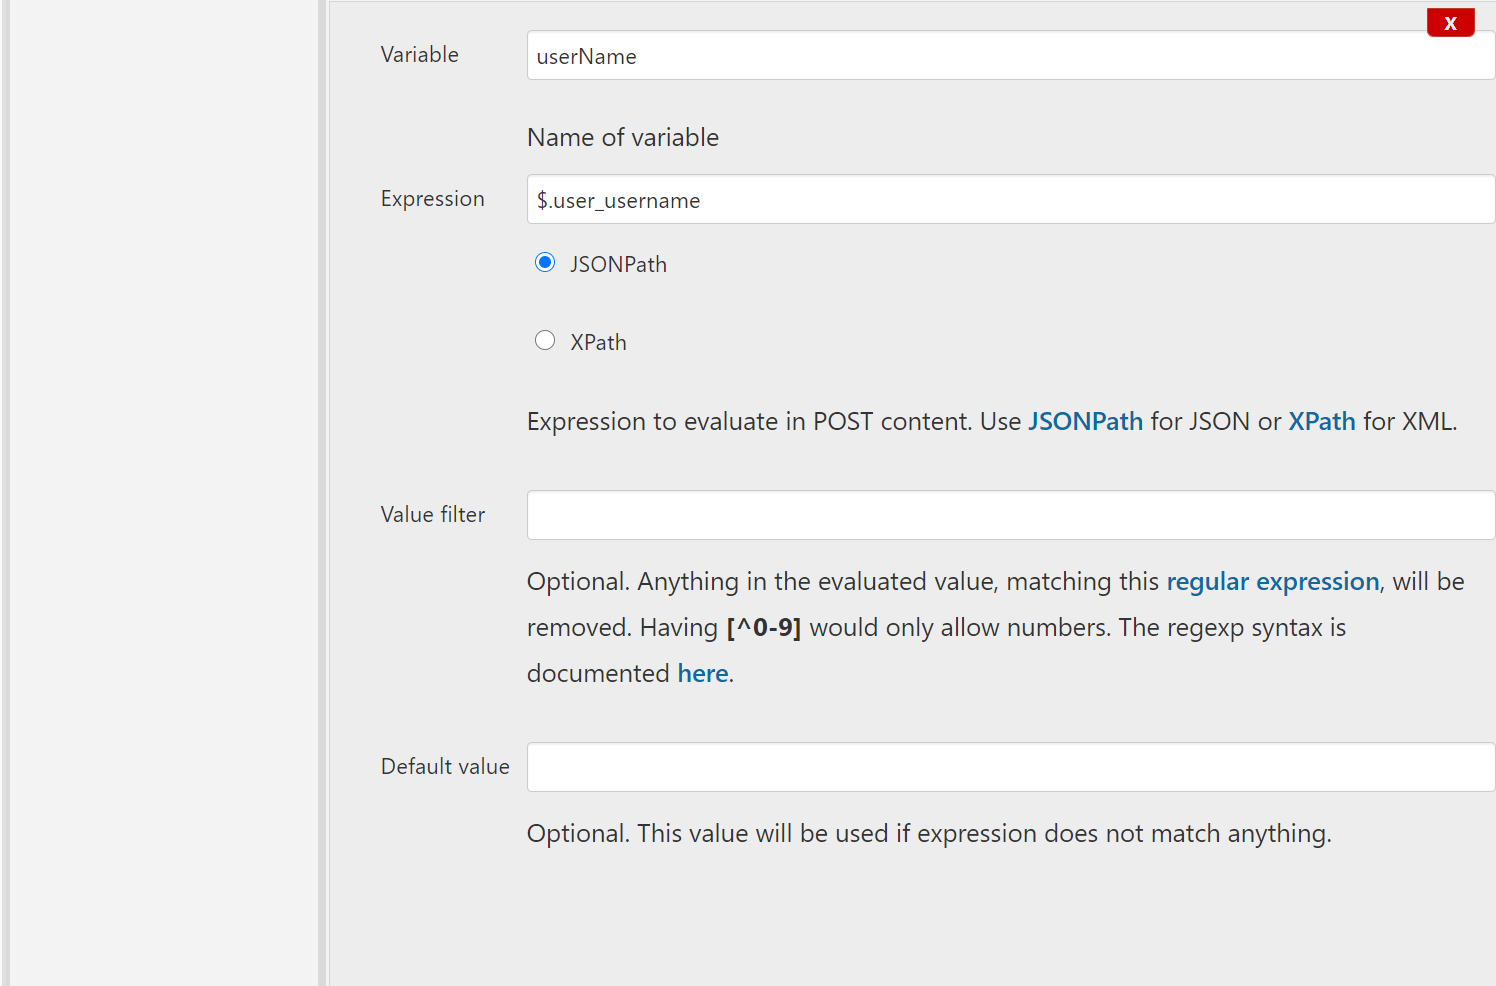Click the empty Value filter field

(x=1011, y=515)
